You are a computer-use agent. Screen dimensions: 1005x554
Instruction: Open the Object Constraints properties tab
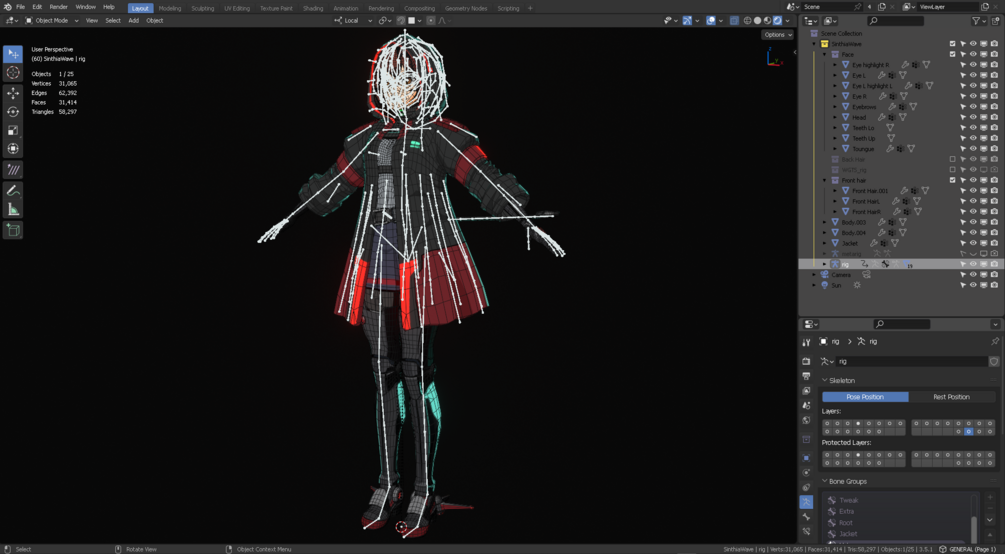point(807,487)
